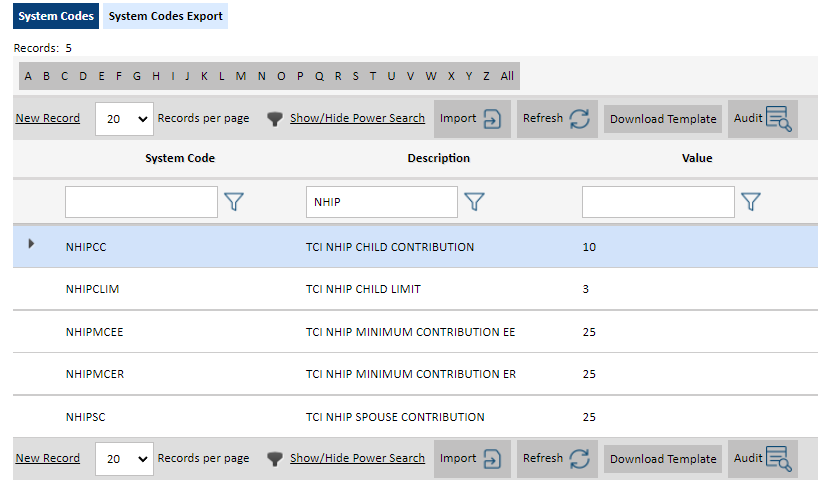Click the Value column filter icon

tap(751, 202)
